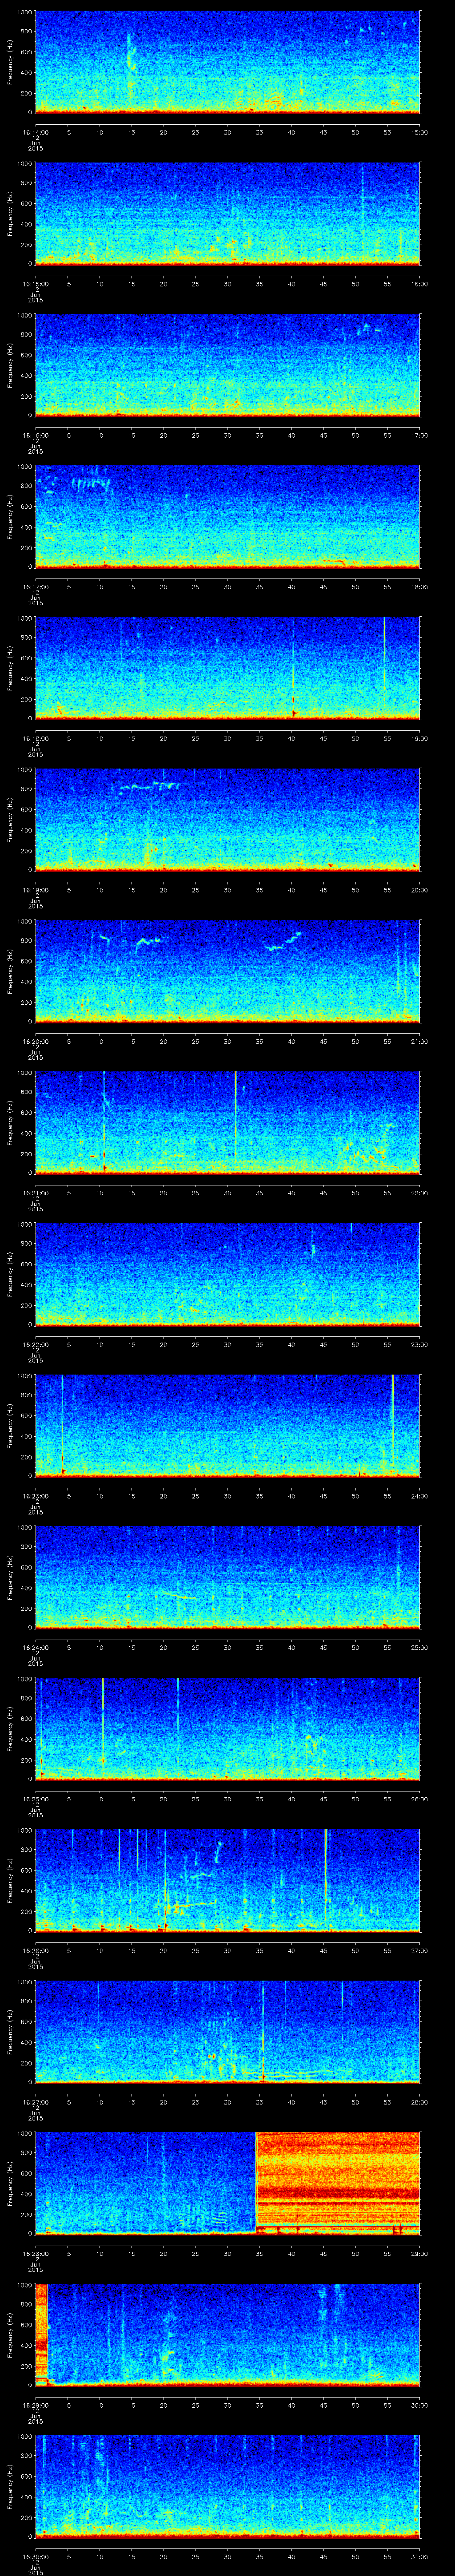Click the 16:24:00 start time label
This screenshot has width=455, height=2576.
[35, 1647]
